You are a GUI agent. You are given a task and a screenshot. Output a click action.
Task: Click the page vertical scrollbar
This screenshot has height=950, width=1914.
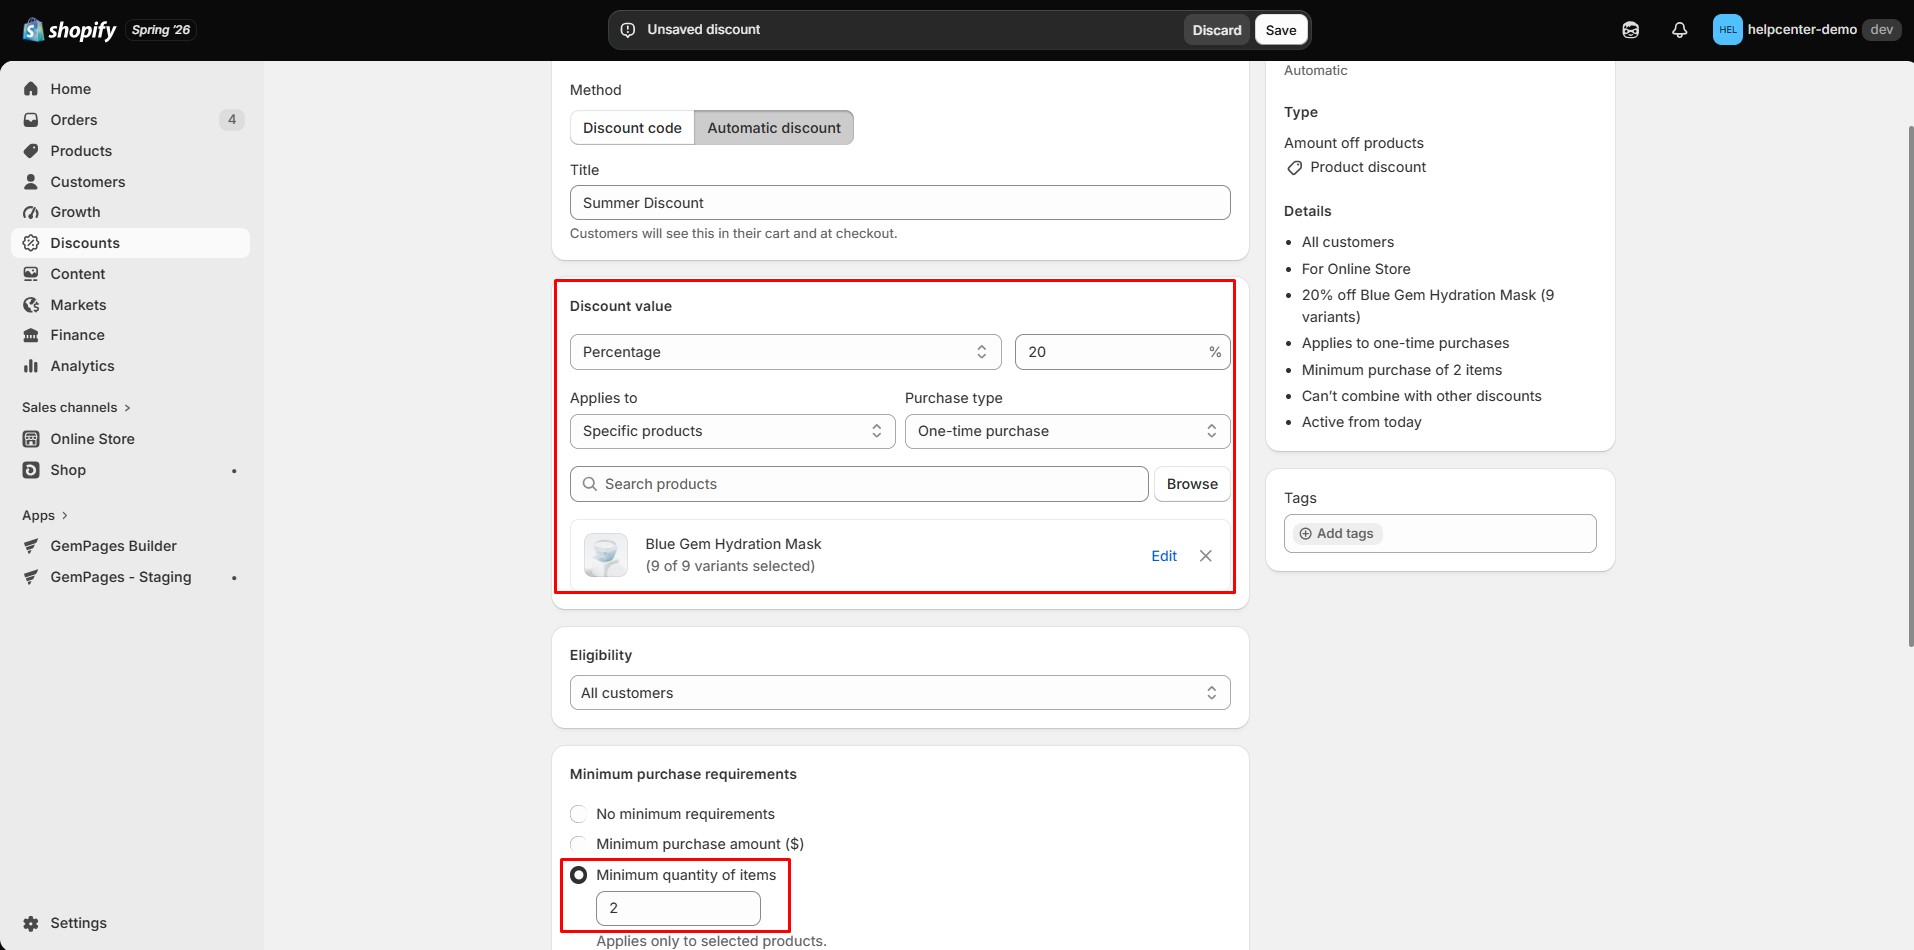tap(1910, 385)
